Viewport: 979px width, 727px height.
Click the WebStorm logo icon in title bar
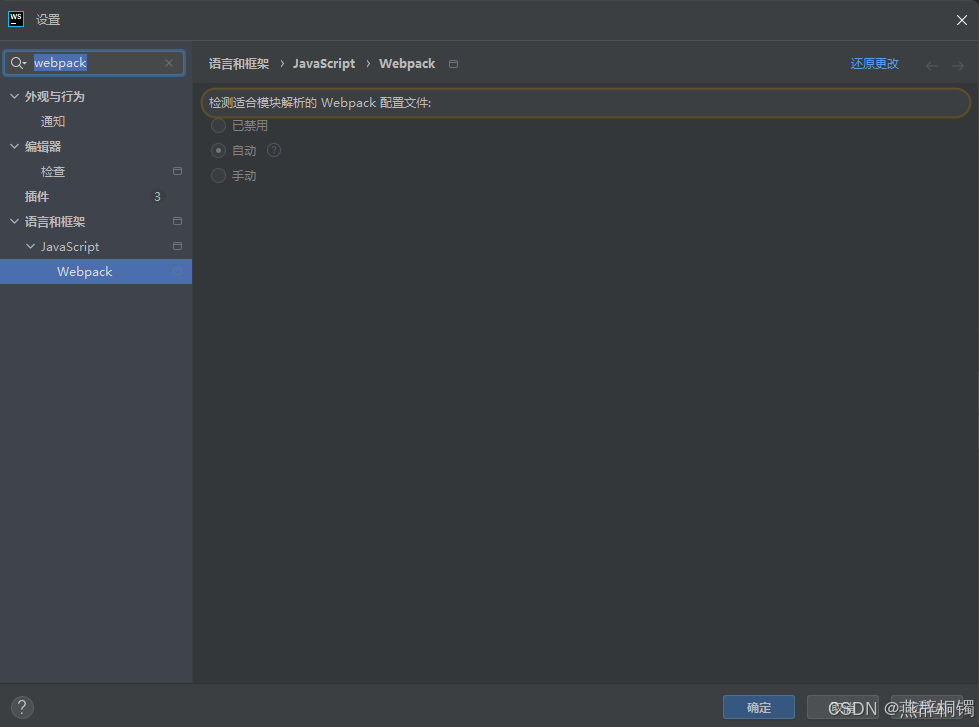(x=16, y=19)
